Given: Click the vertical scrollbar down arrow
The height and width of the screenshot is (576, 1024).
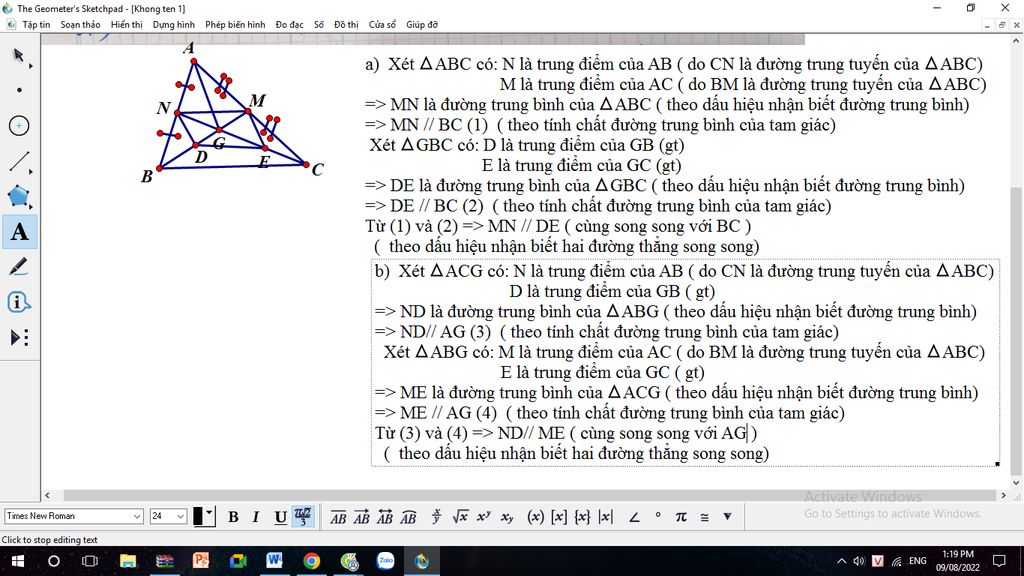Looking at the screenshot, I should tap(1016, 483).
